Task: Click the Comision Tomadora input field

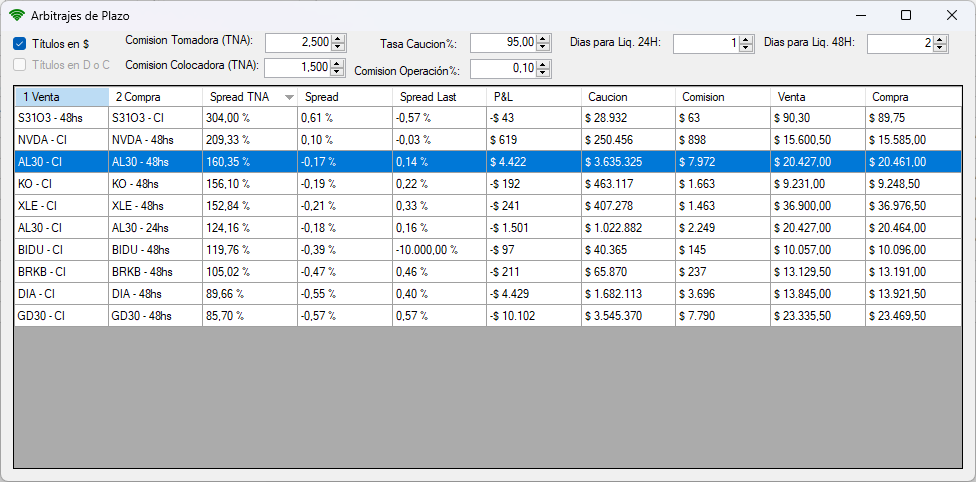Action: tap(299, 43)
